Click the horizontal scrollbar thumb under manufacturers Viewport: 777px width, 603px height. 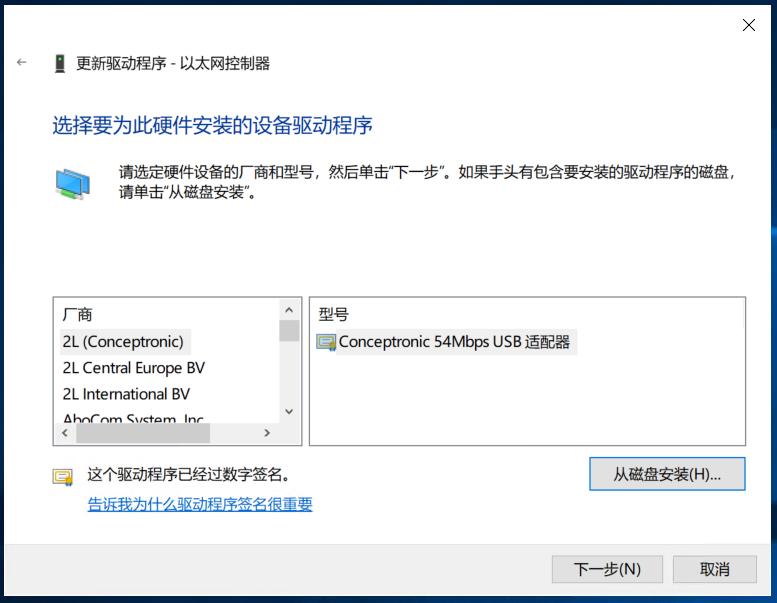pos(143,433)
